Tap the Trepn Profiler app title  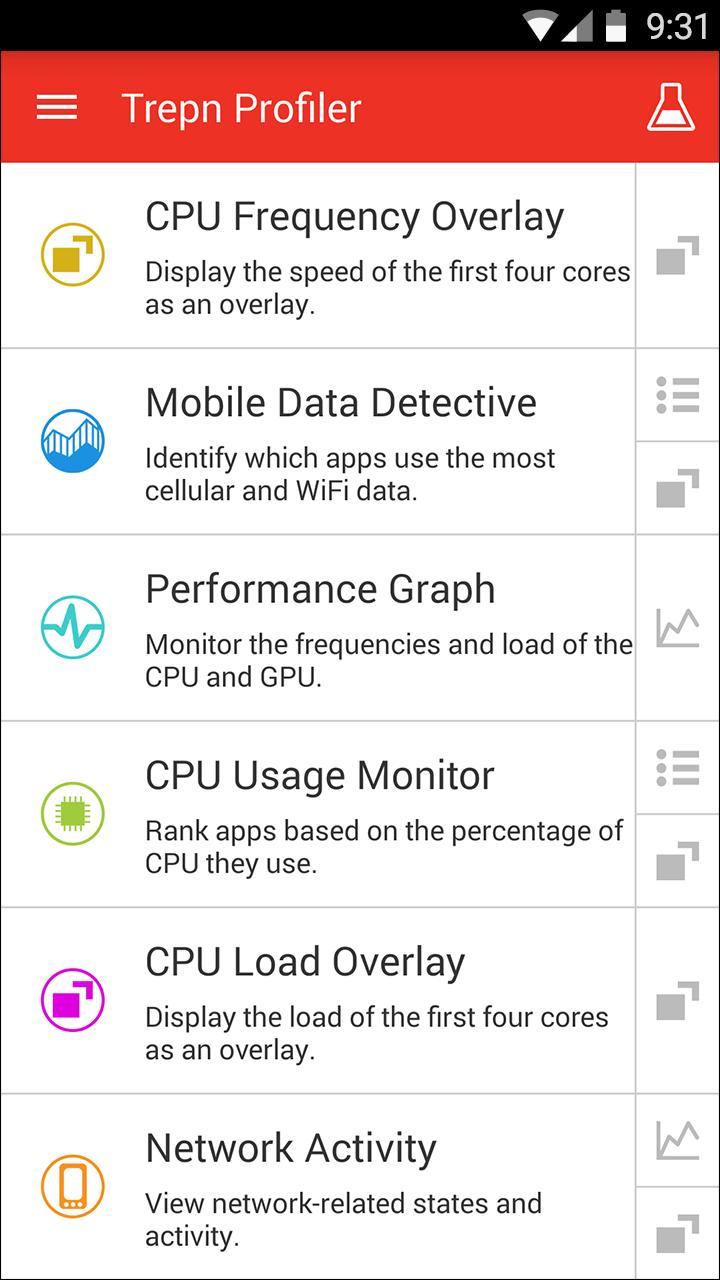click(x=241, y=108)
